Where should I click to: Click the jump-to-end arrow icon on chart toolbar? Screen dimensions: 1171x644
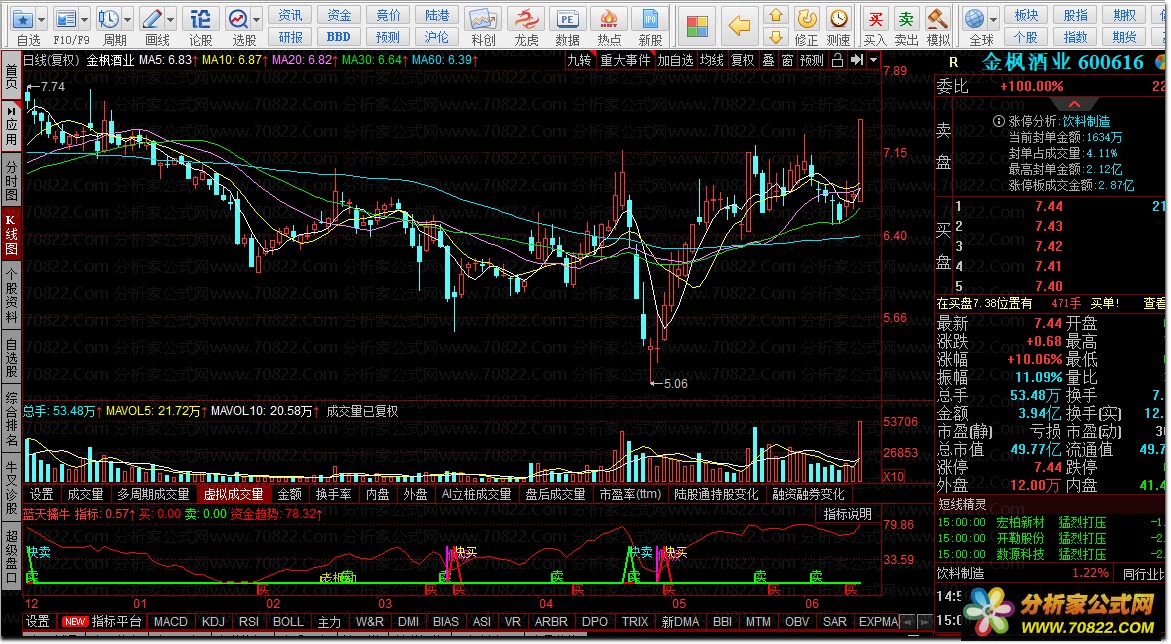pos(857,60)
